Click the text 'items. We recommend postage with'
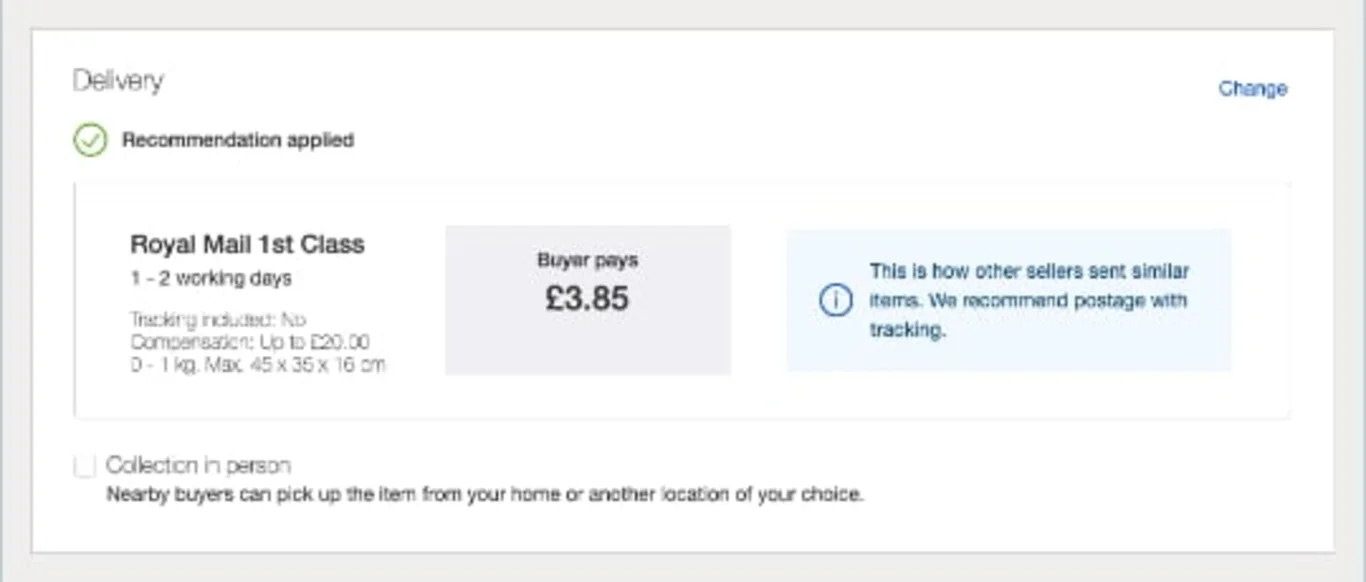This screenshot has height=582, width=1366. [x=1028, y=300]
